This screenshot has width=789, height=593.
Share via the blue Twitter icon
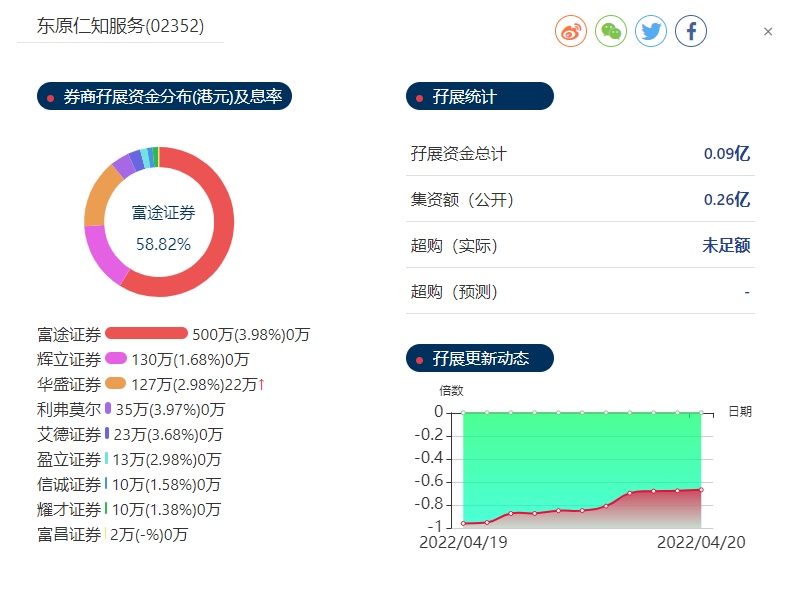[651, 31]
